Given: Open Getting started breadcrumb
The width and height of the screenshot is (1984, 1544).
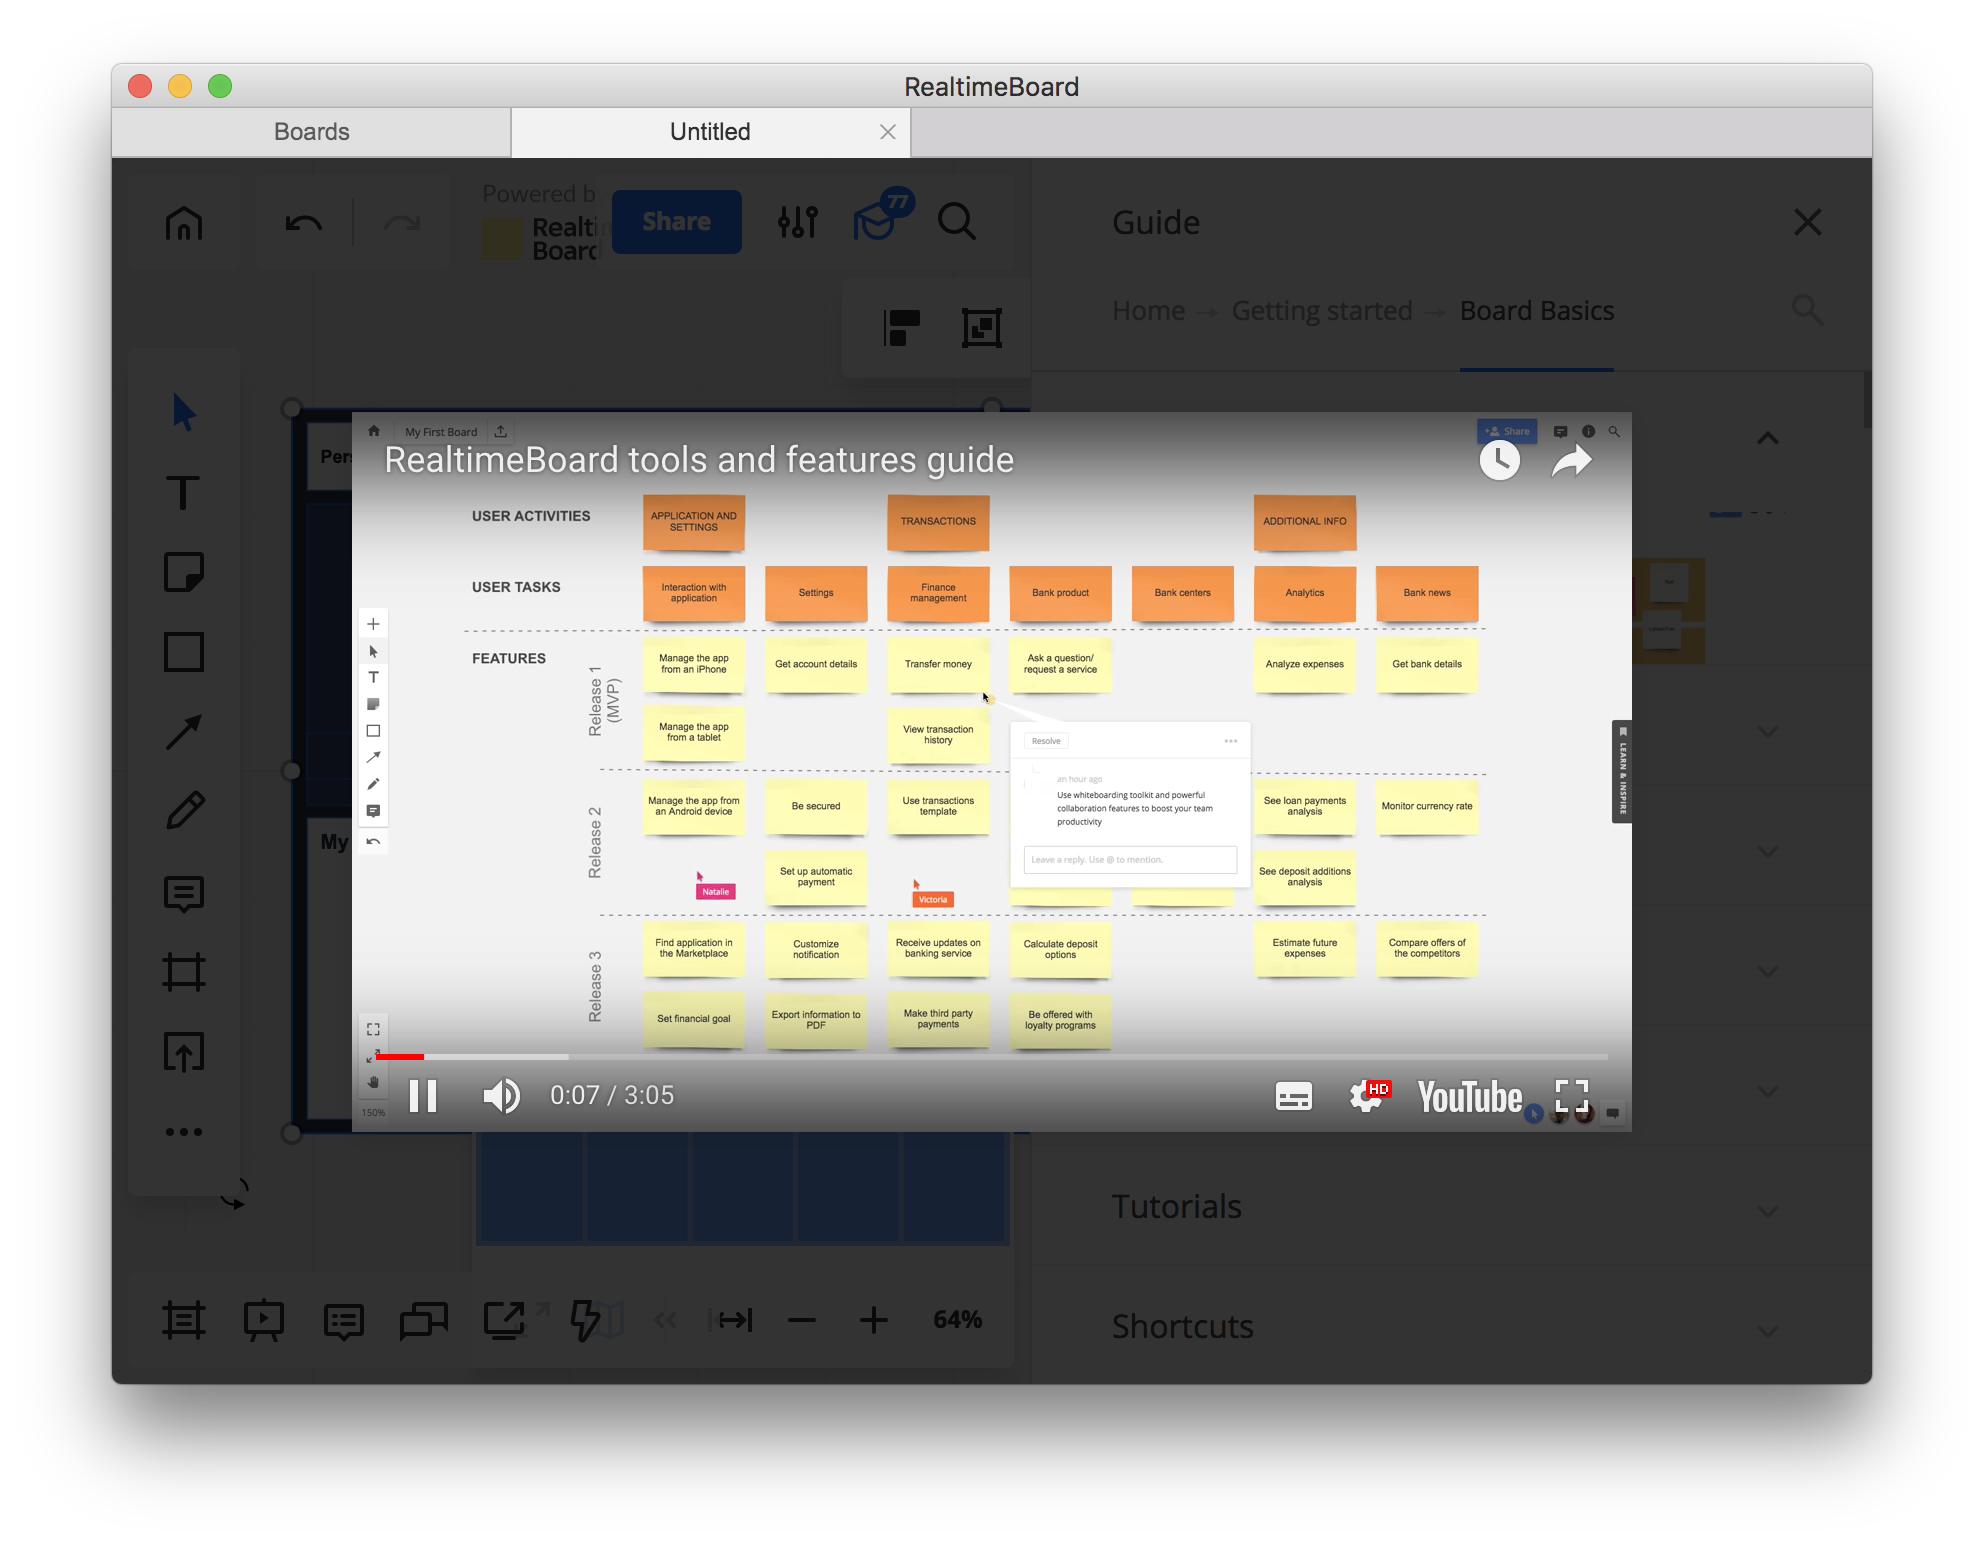Looking at the screenshot, I should tap(1322, 311).
